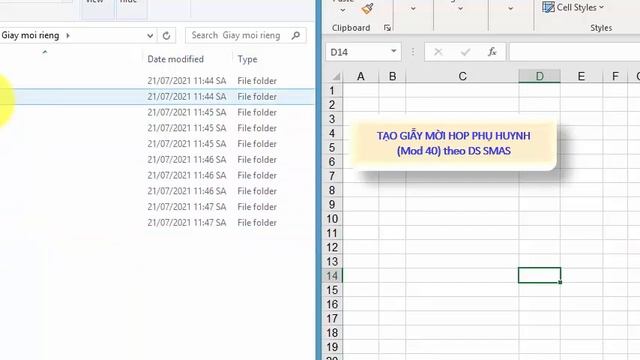
Task: Click the formula bar Enter checkmark icon
Action: (465, 52)
